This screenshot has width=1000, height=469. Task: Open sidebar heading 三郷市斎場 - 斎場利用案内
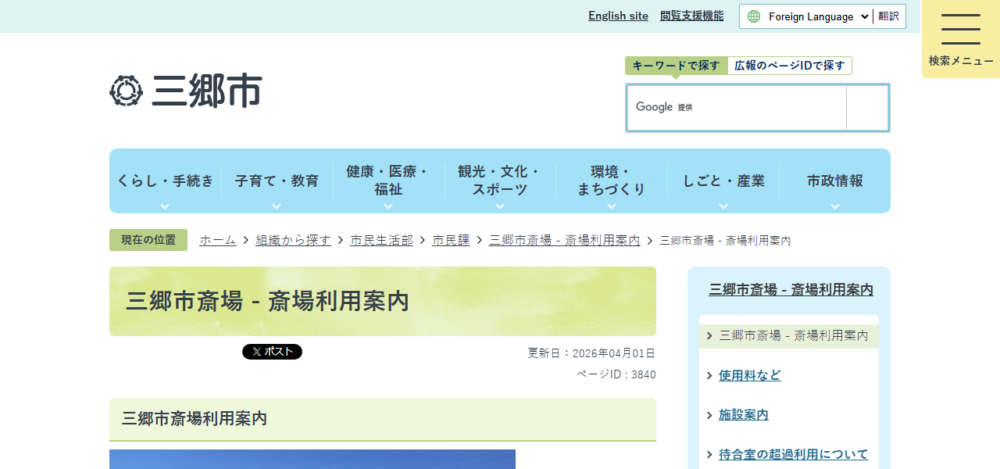(791, 290)
